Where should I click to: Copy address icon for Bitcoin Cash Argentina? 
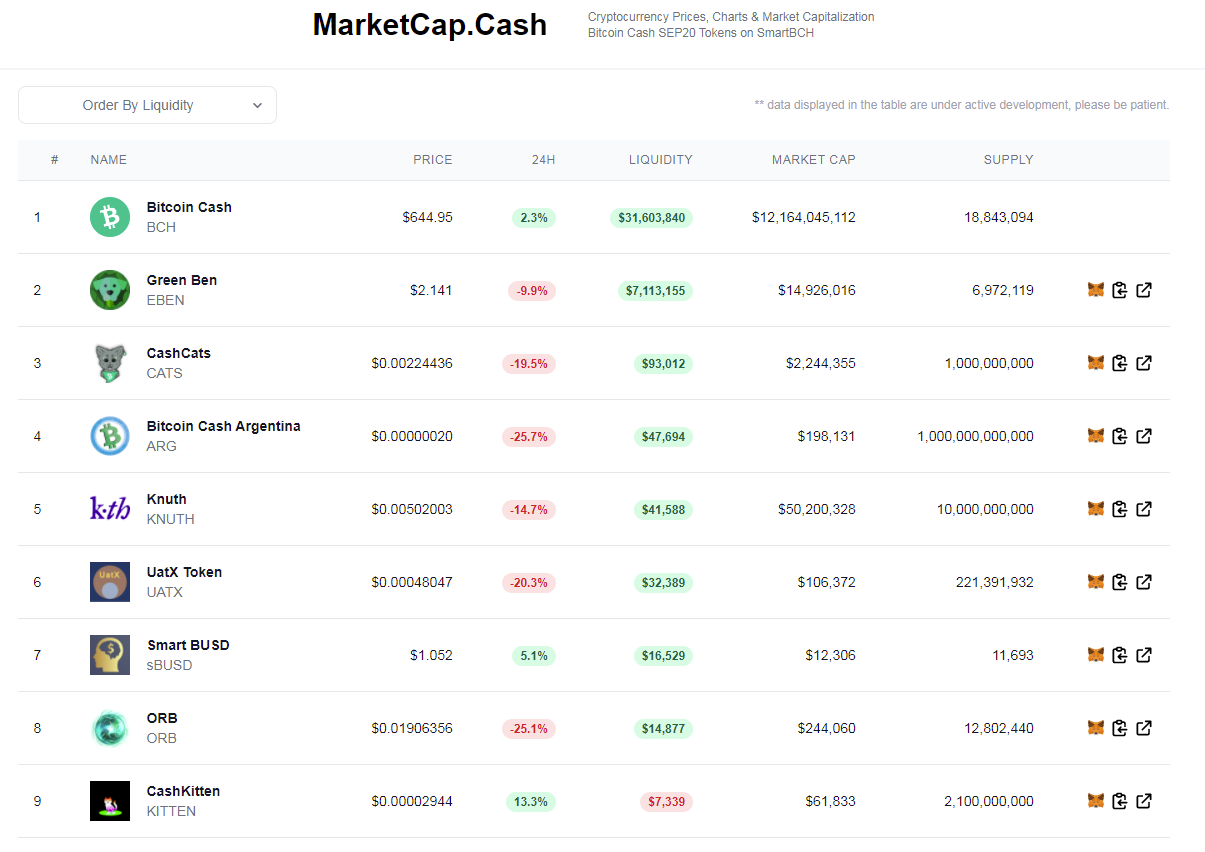click(1120, 436)
